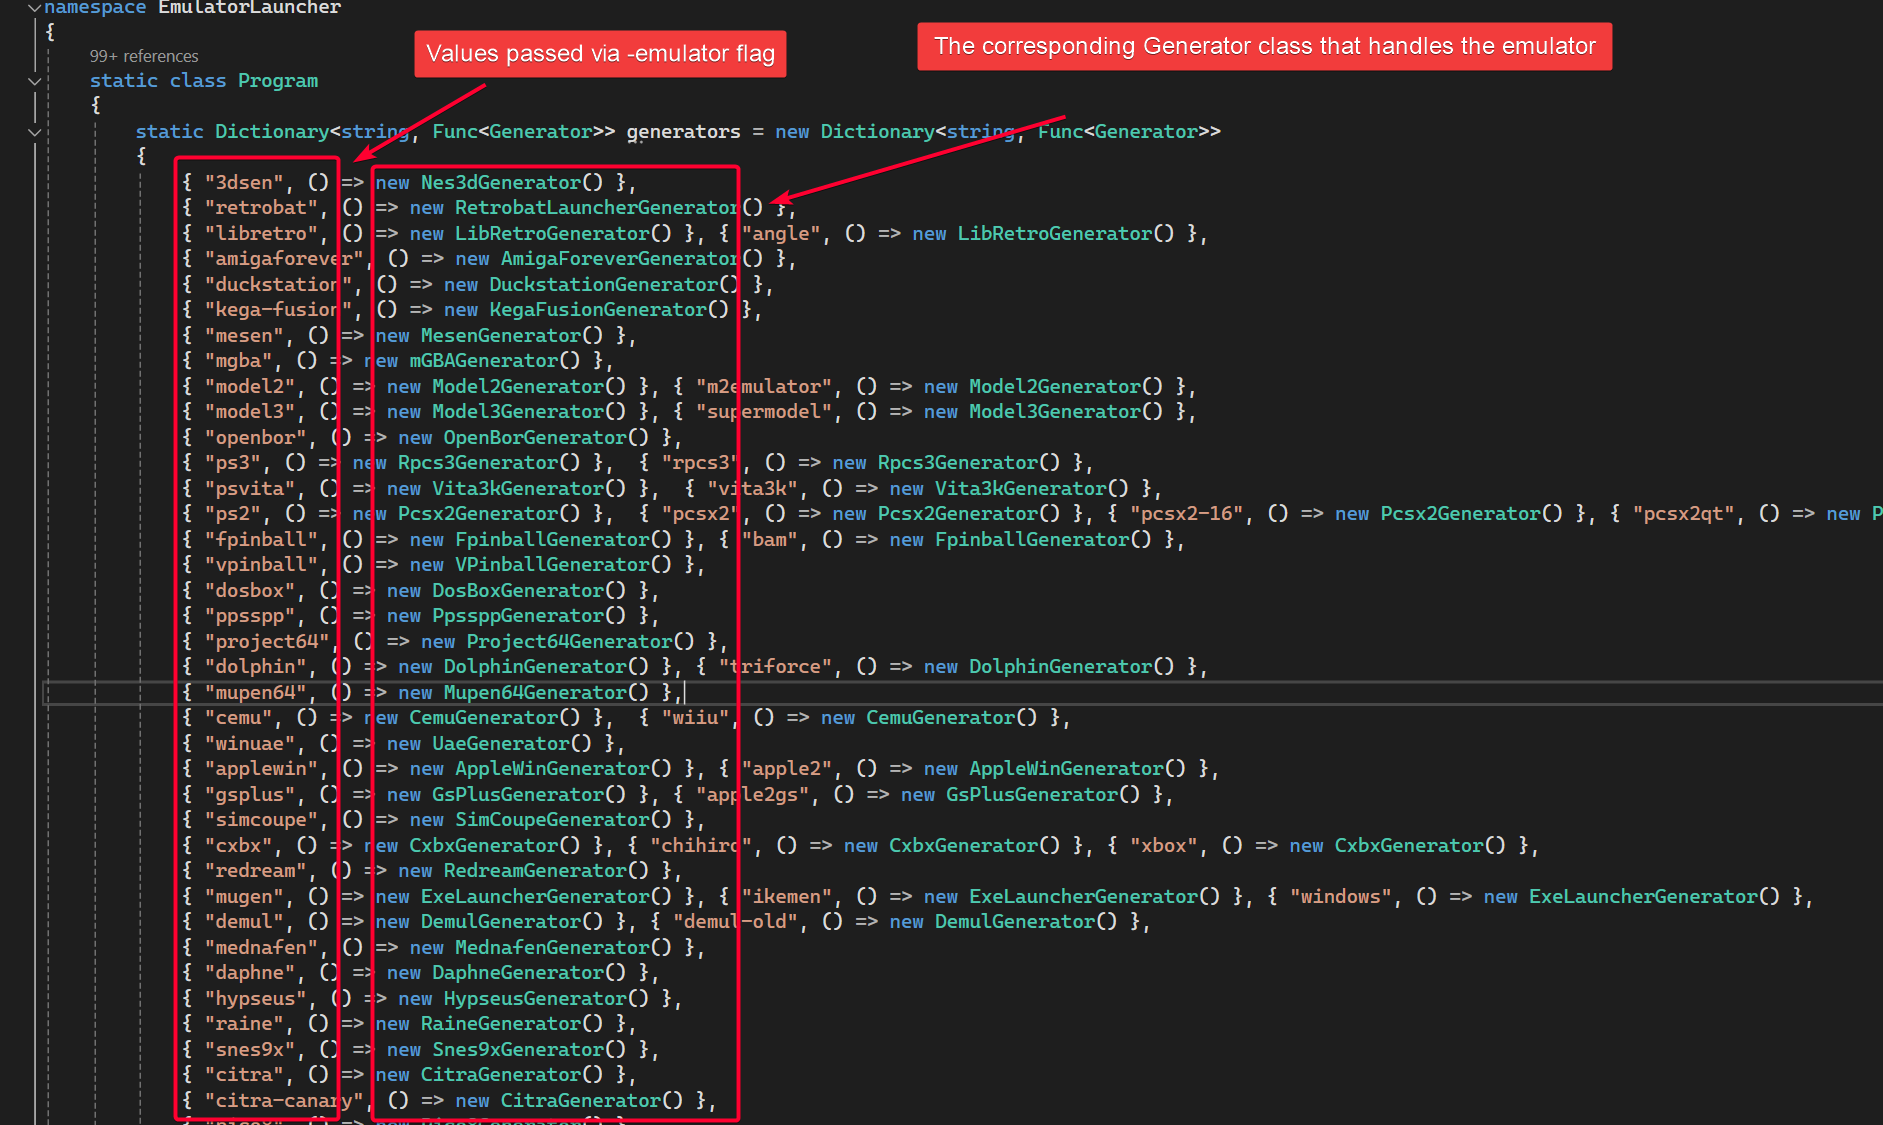Click the "ikemen" string key
1883x1125 pixels.
[788, 897]
